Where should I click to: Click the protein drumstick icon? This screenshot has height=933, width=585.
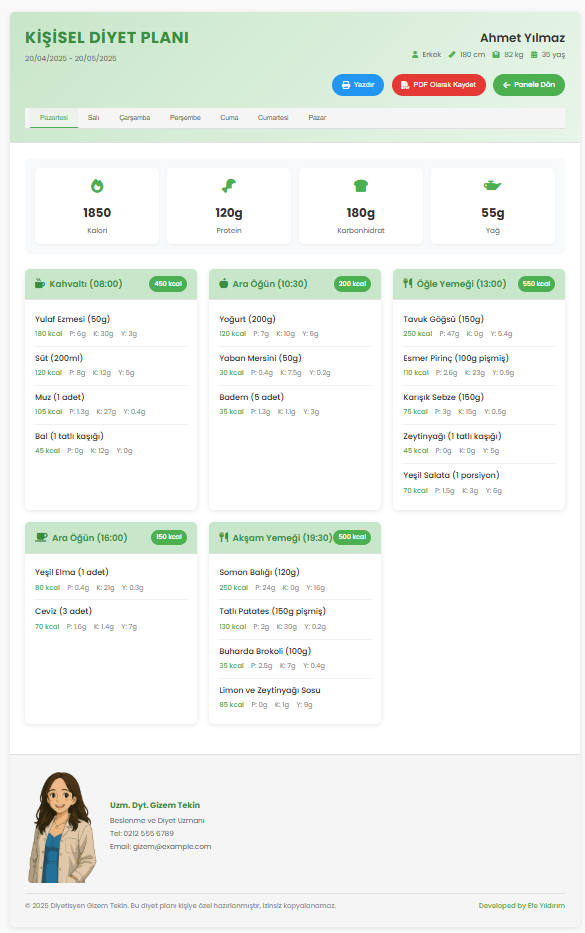pos(229,186)
